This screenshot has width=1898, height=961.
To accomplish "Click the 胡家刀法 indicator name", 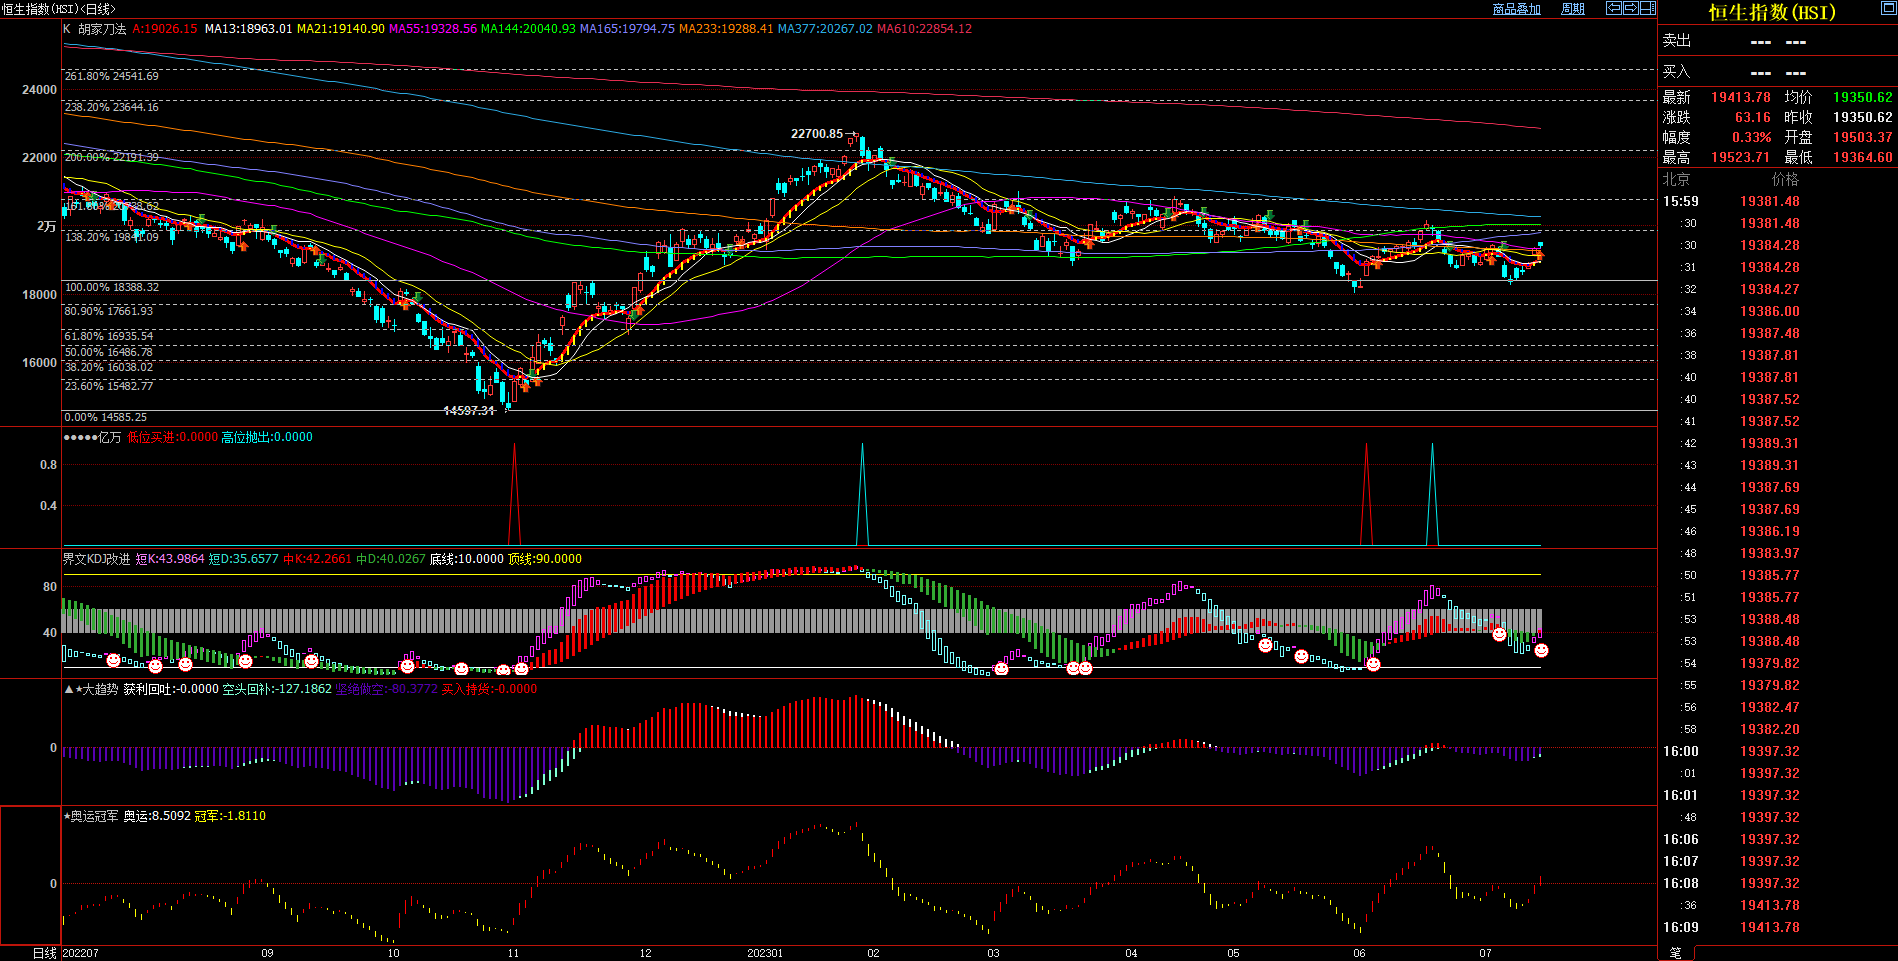I will [x=103, y=29].
